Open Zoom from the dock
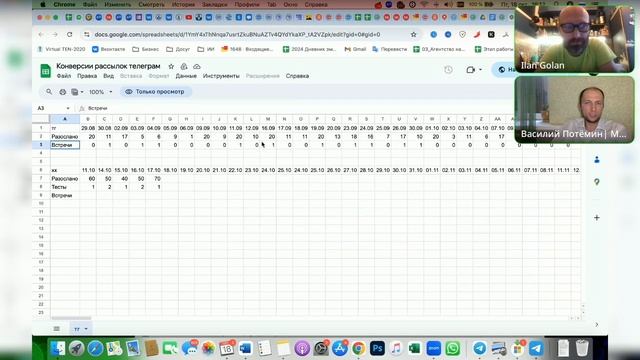The width and height of the screenshot is (640, 360). pyautogui.click(x=433, y=349)
